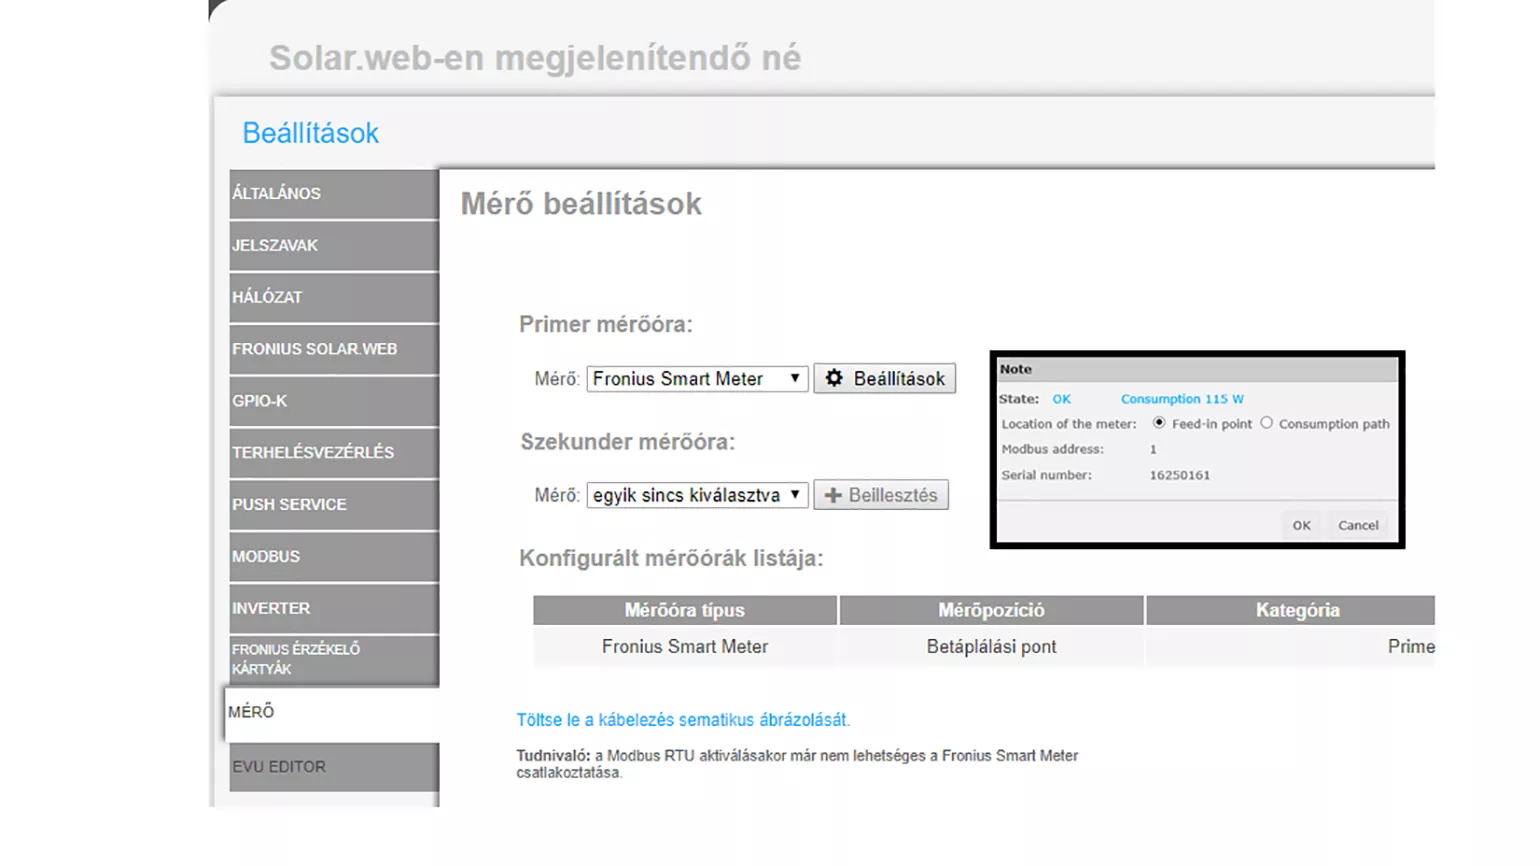Click the Mérő beállítások heading
The width and height of the screenshot is (1540, 866).
tap(581, 204)
